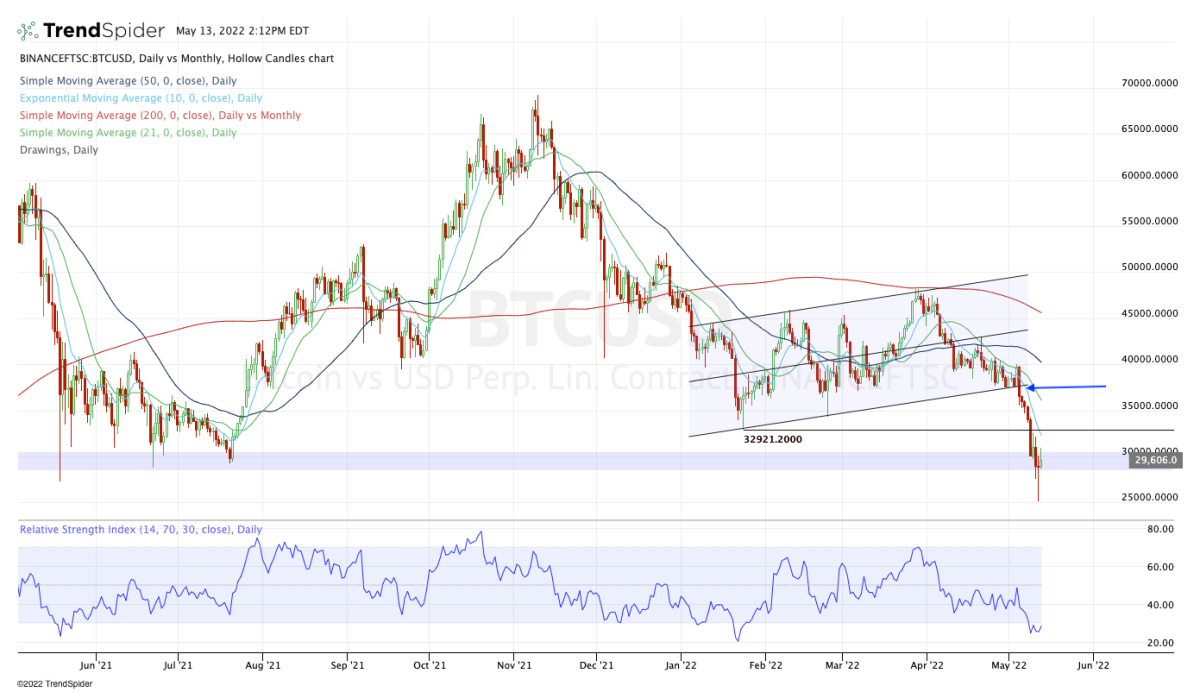Image resolution: width=1200 pixels, height=692 pixels.
Task: Select Simple Moving Average (21) legend entry
Action: 127,132
